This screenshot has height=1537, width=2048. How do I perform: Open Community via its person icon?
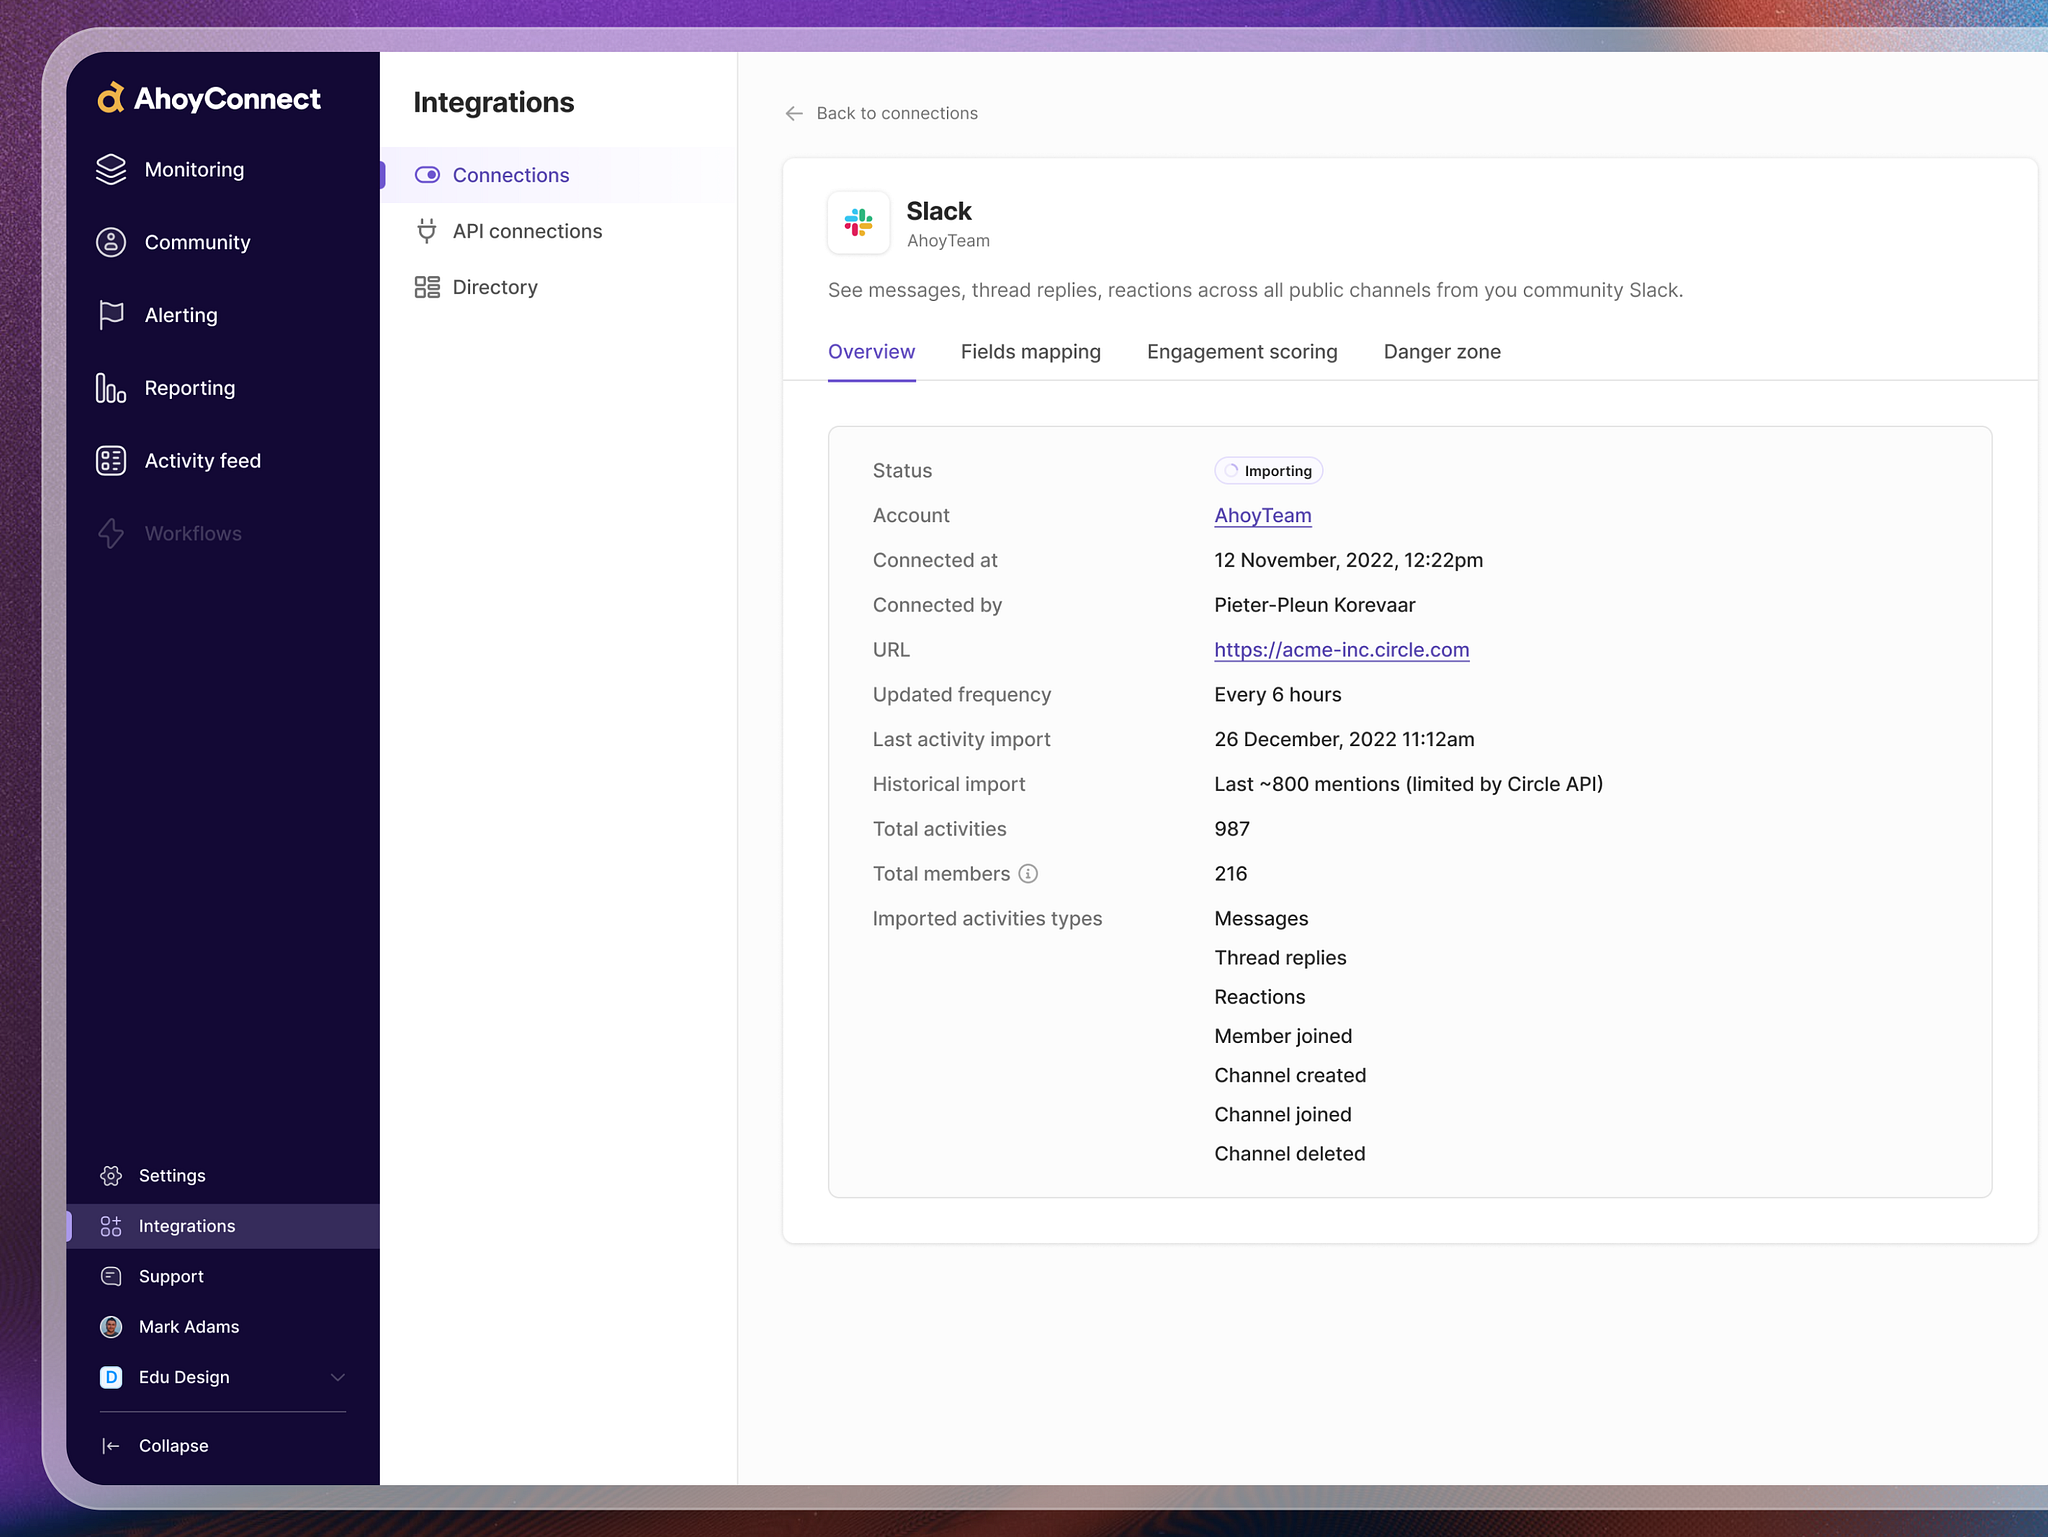click(x=111, y=242)
